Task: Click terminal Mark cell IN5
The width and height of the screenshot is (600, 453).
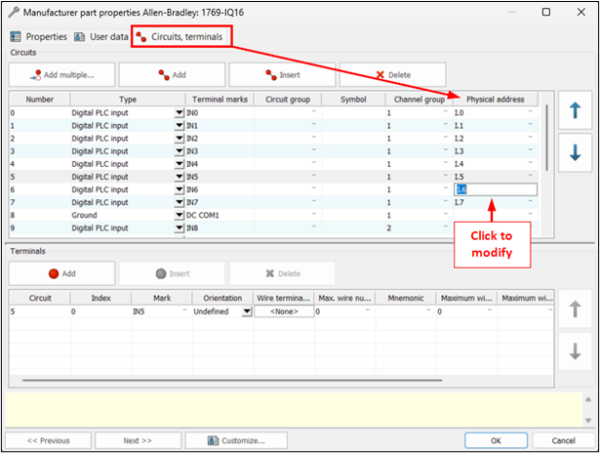Action: pos(161,311)
